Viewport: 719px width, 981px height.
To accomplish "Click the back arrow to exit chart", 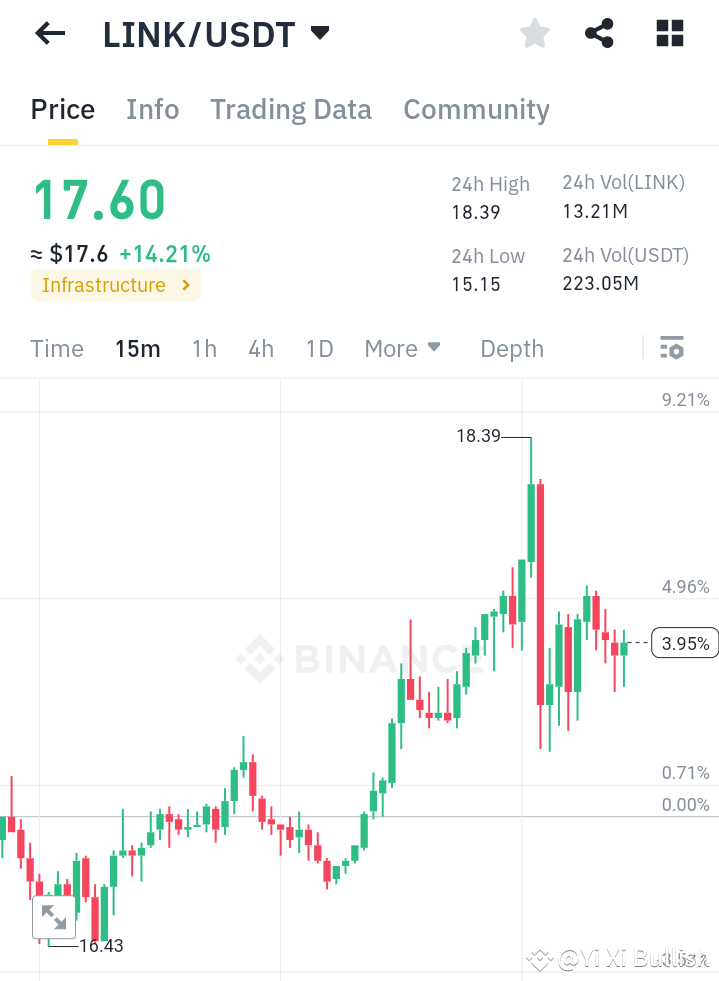I will pos(48,33).
